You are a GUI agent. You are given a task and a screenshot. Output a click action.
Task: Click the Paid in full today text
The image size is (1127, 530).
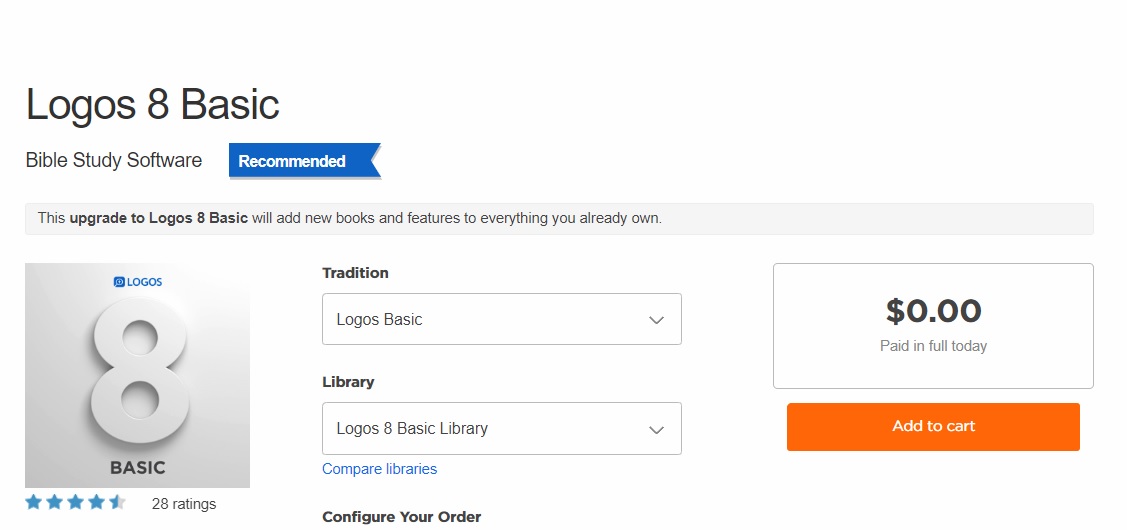(x=933, y=346)
